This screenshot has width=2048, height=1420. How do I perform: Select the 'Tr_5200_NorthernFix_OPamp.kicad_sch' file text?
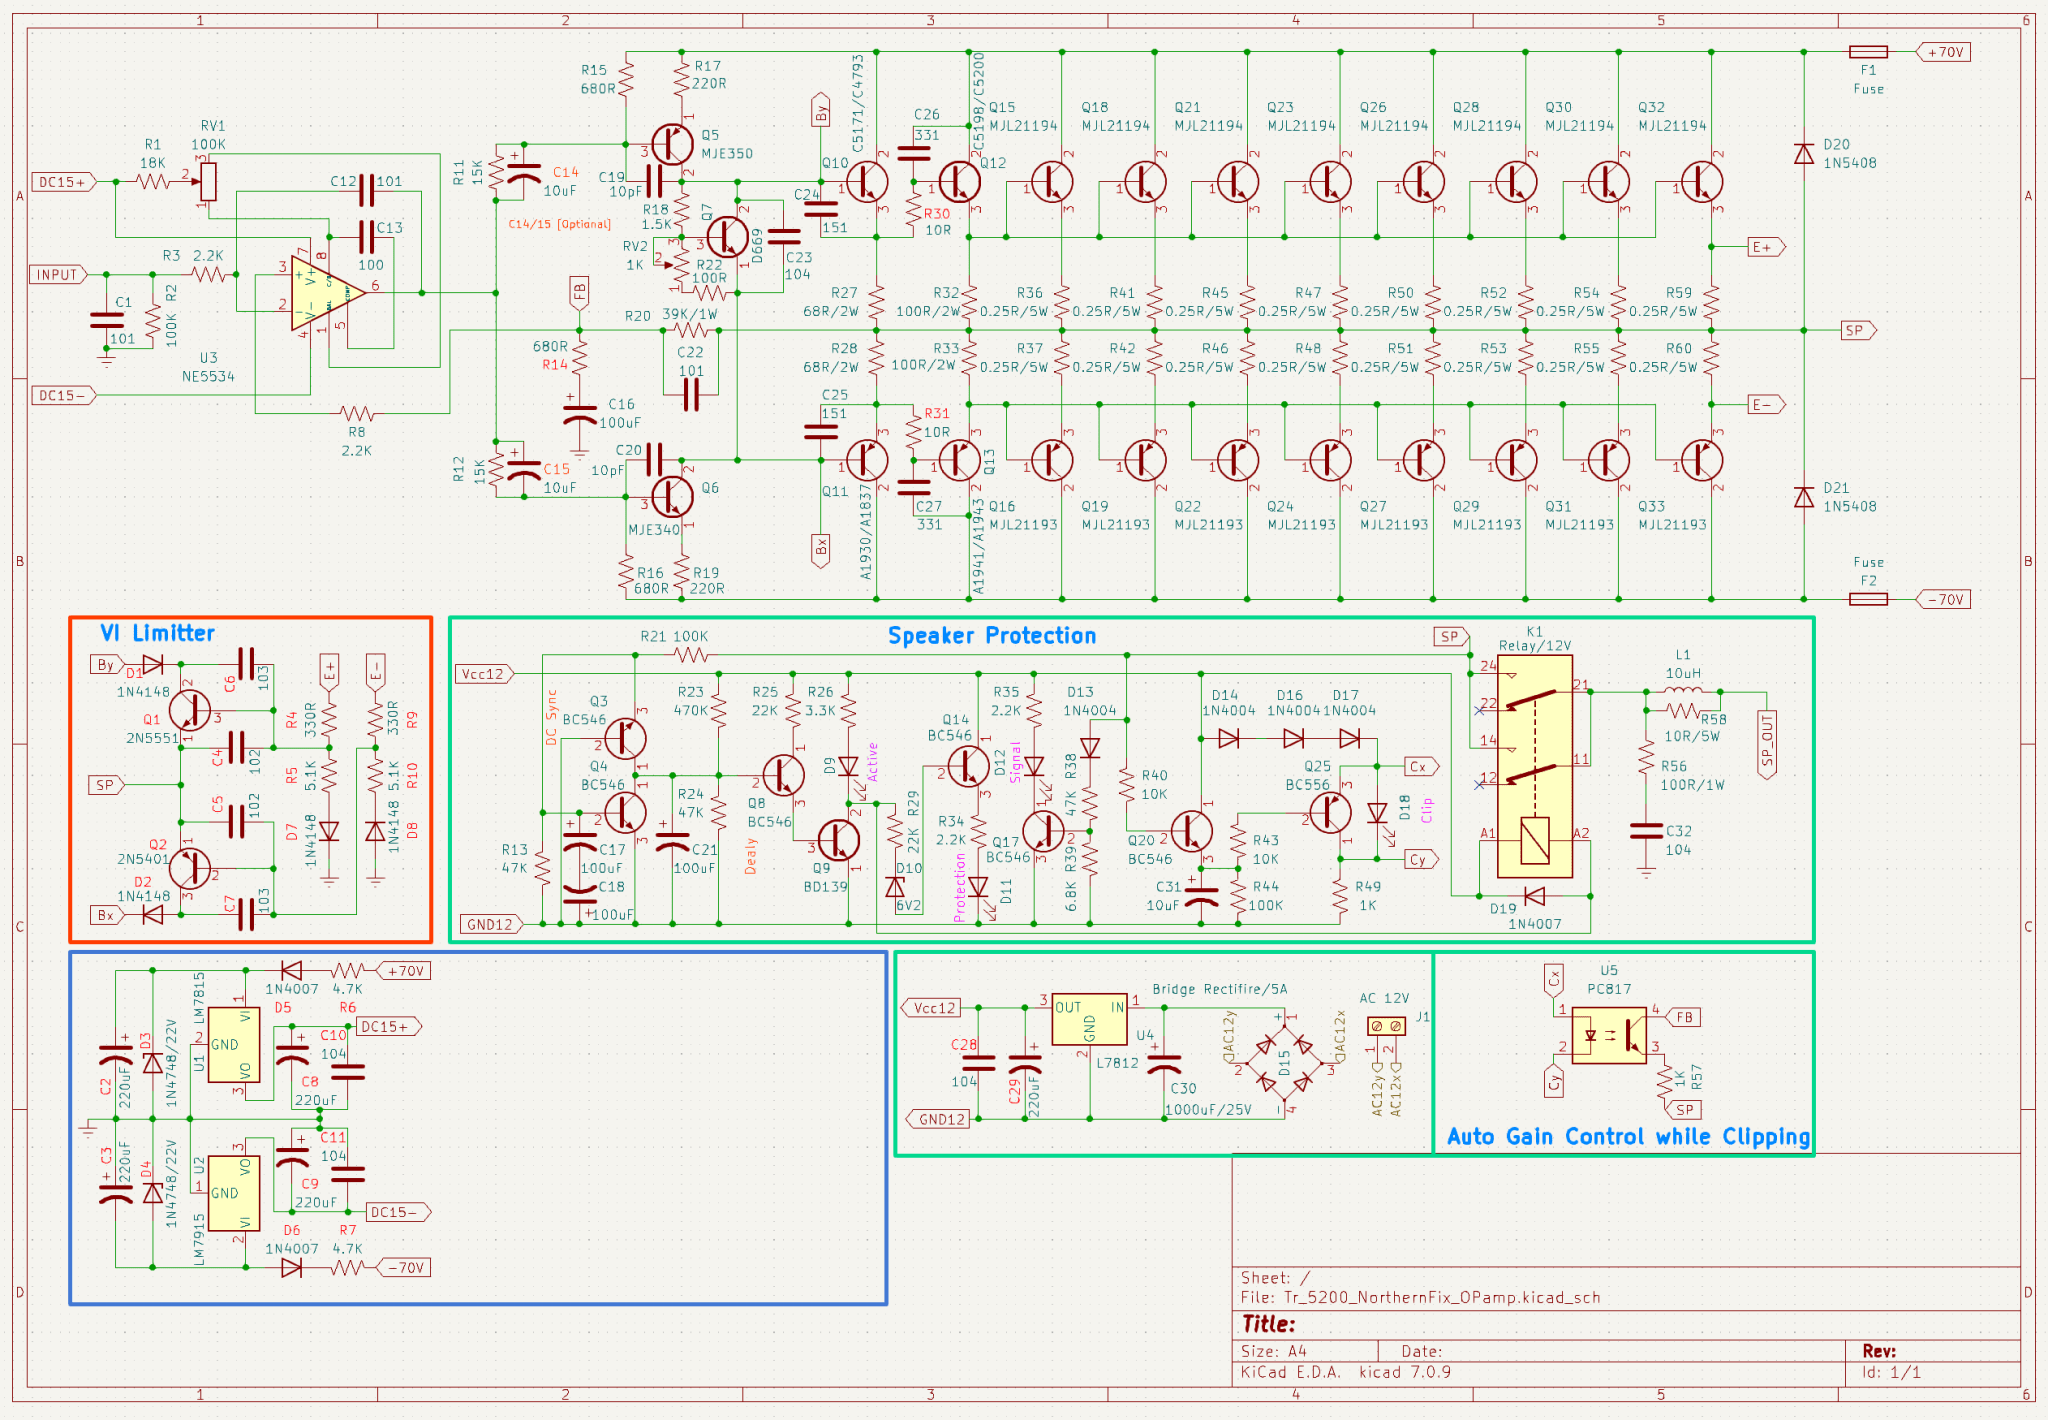(1441, 1297)
